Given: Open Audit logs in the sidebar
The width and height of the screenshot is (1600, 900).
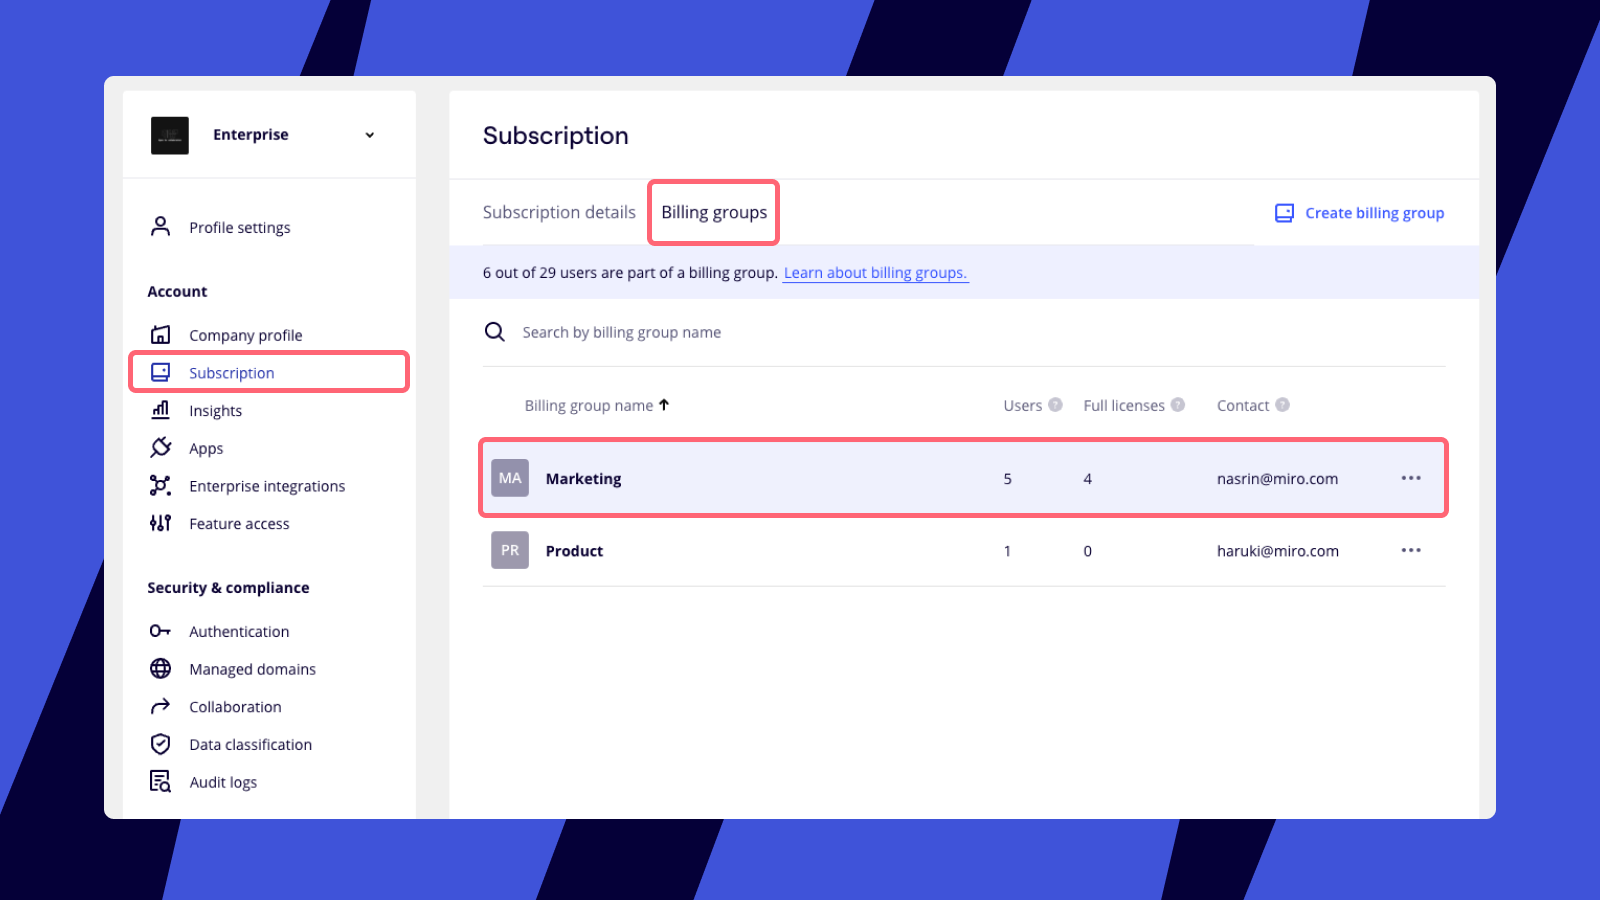Looking at the screenshot, I should (x=223, y=782).
